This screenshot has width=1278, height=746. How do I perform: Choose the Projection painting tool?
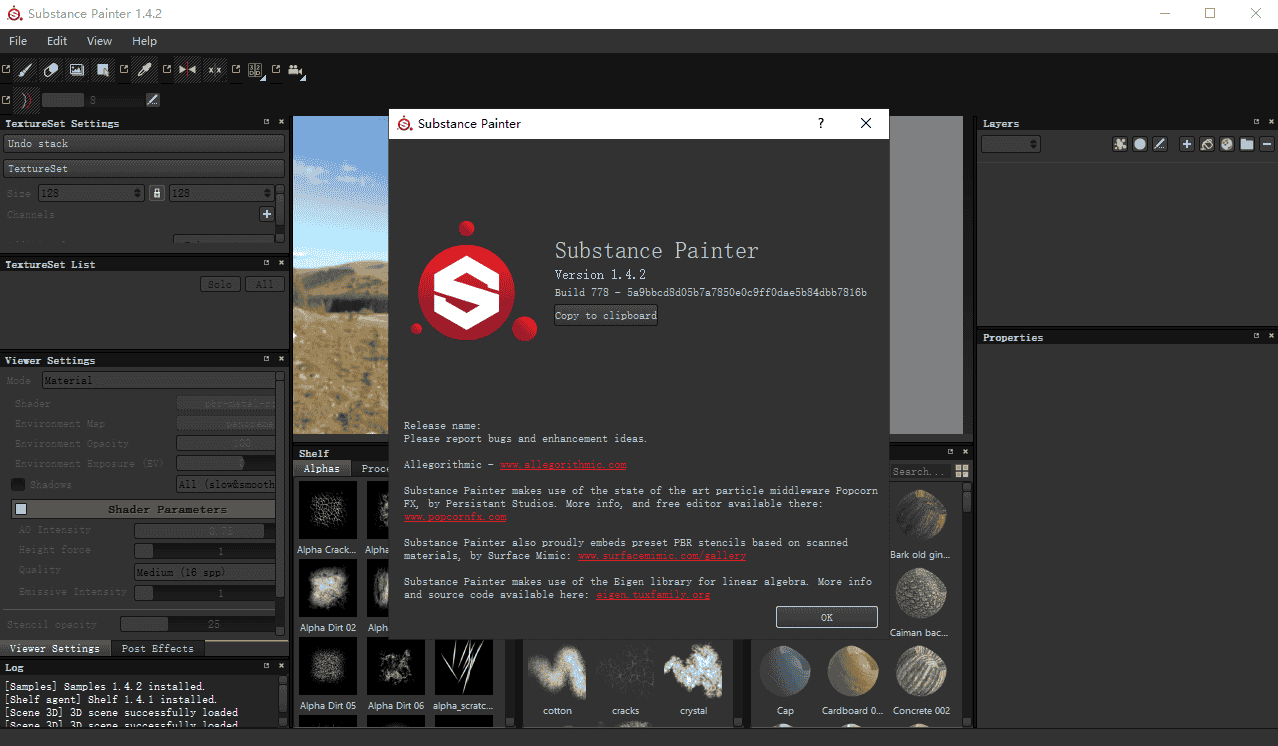click(x=77, y=70)
